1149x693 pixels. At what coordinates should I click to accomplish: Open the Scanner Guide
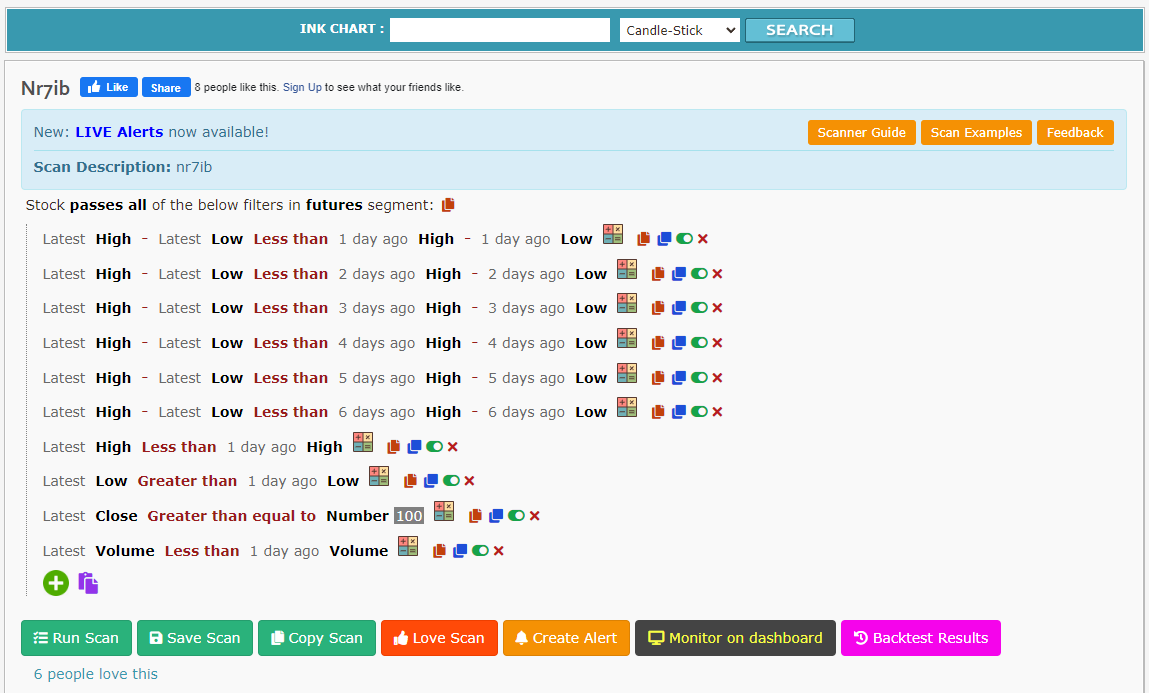pyautogui.click(x=861, y=133)
